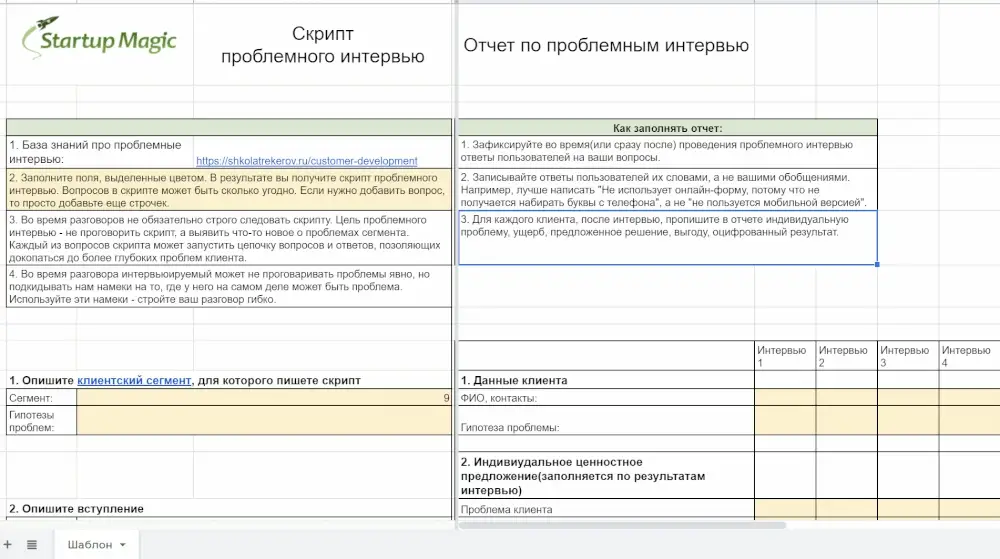Click the Проблема клиента label cell

coord(606,509)
